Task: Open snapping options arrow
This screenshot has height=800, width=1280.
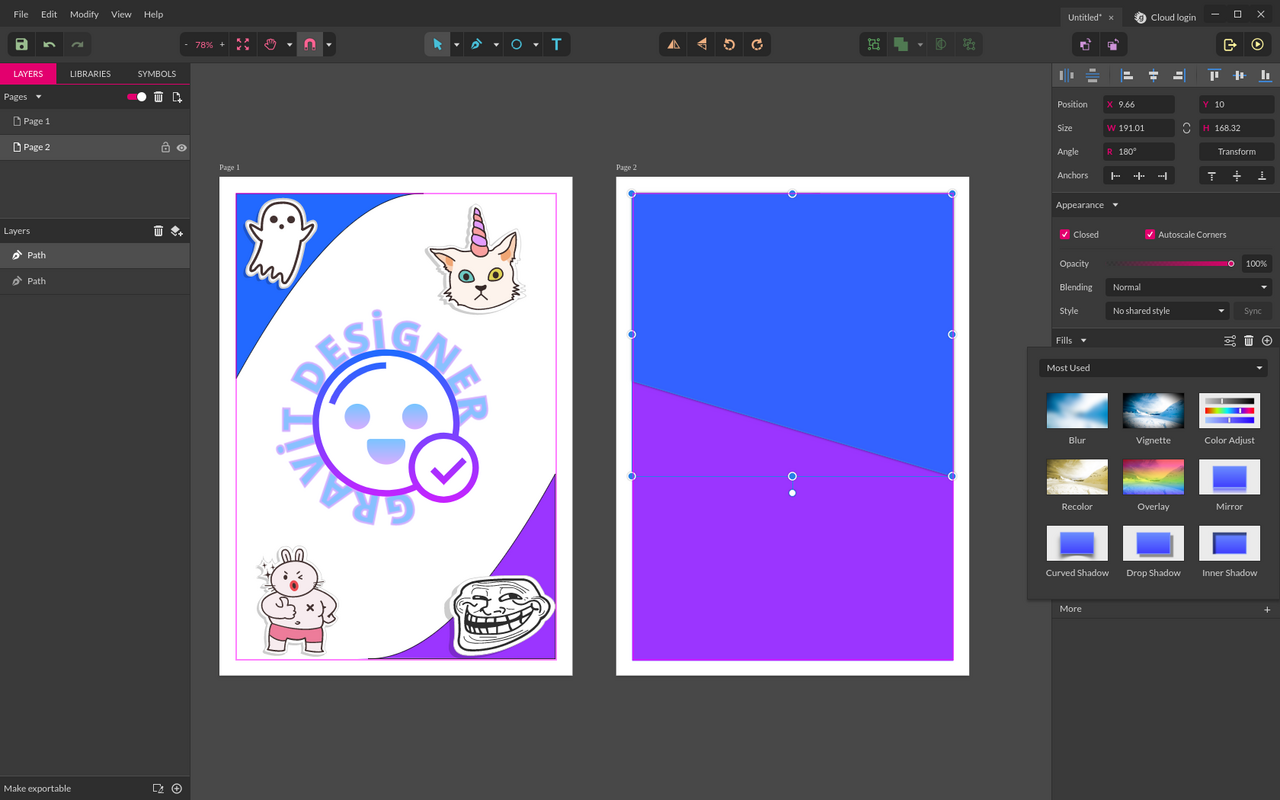Action: tap(329, 45)
